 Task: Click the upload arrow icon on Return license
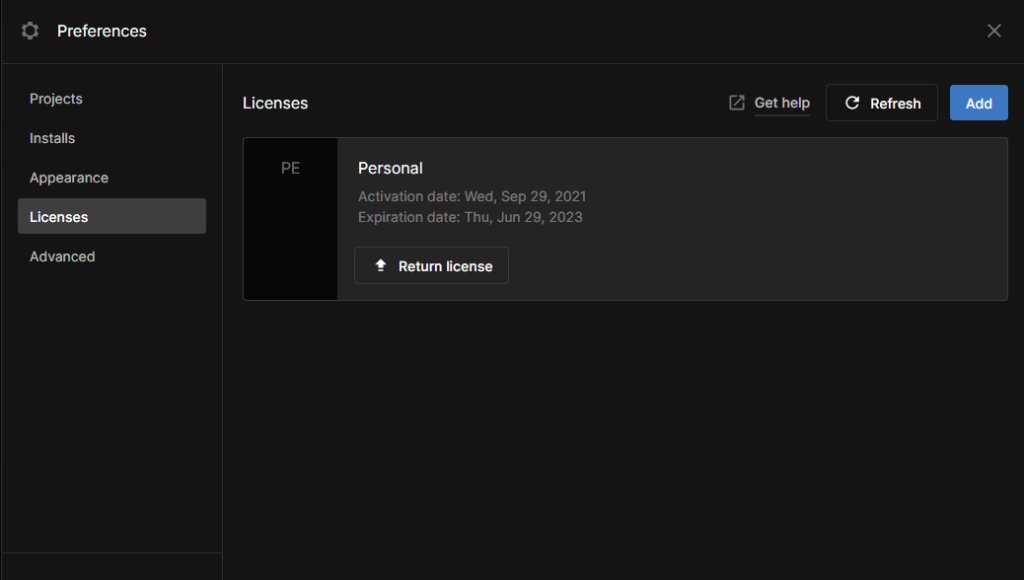click(380, 266)
